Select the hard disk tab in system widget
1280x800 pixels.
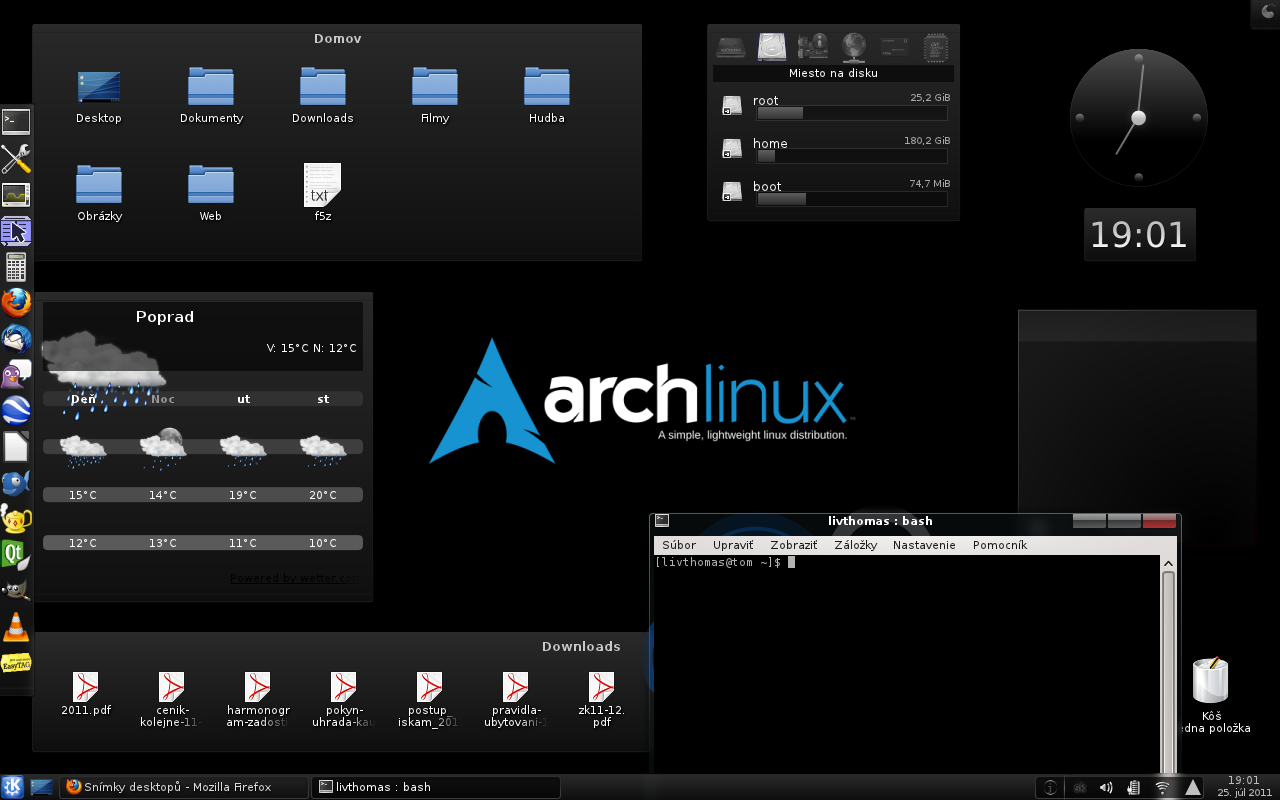[x=772, y=46]
